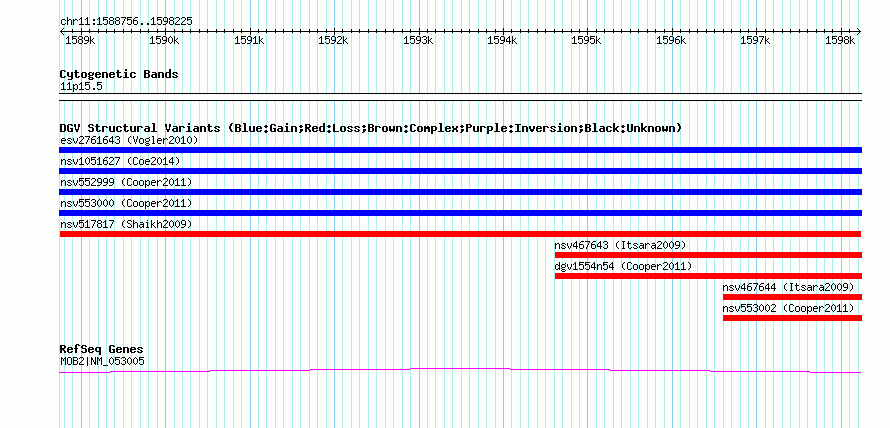Open variant label nsv1051627 (Coe2014)
Screen dimensions: 890x428
[120, 161]
